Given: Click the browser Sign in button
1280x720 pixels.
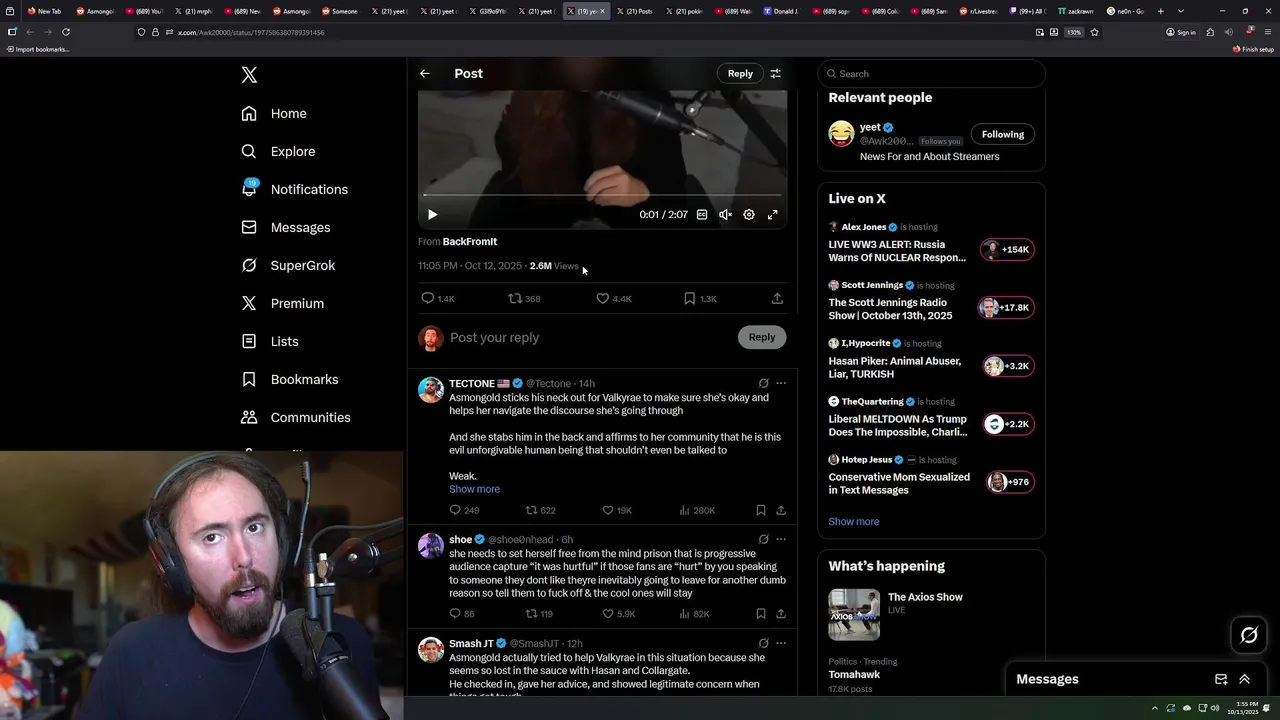Looking at the screenshot, I should pyautogui.click(x=1181, y=32).
